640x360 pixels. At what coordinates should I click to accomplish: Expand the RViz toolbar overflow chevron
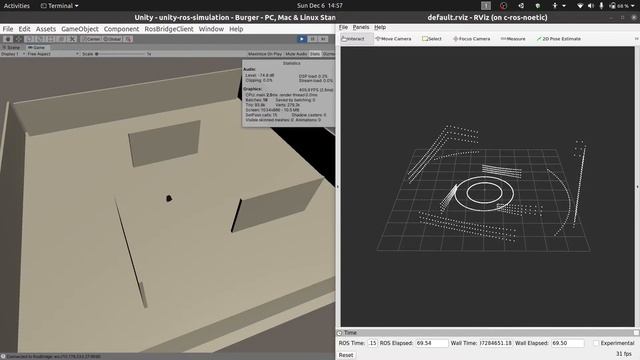(636, 39)
